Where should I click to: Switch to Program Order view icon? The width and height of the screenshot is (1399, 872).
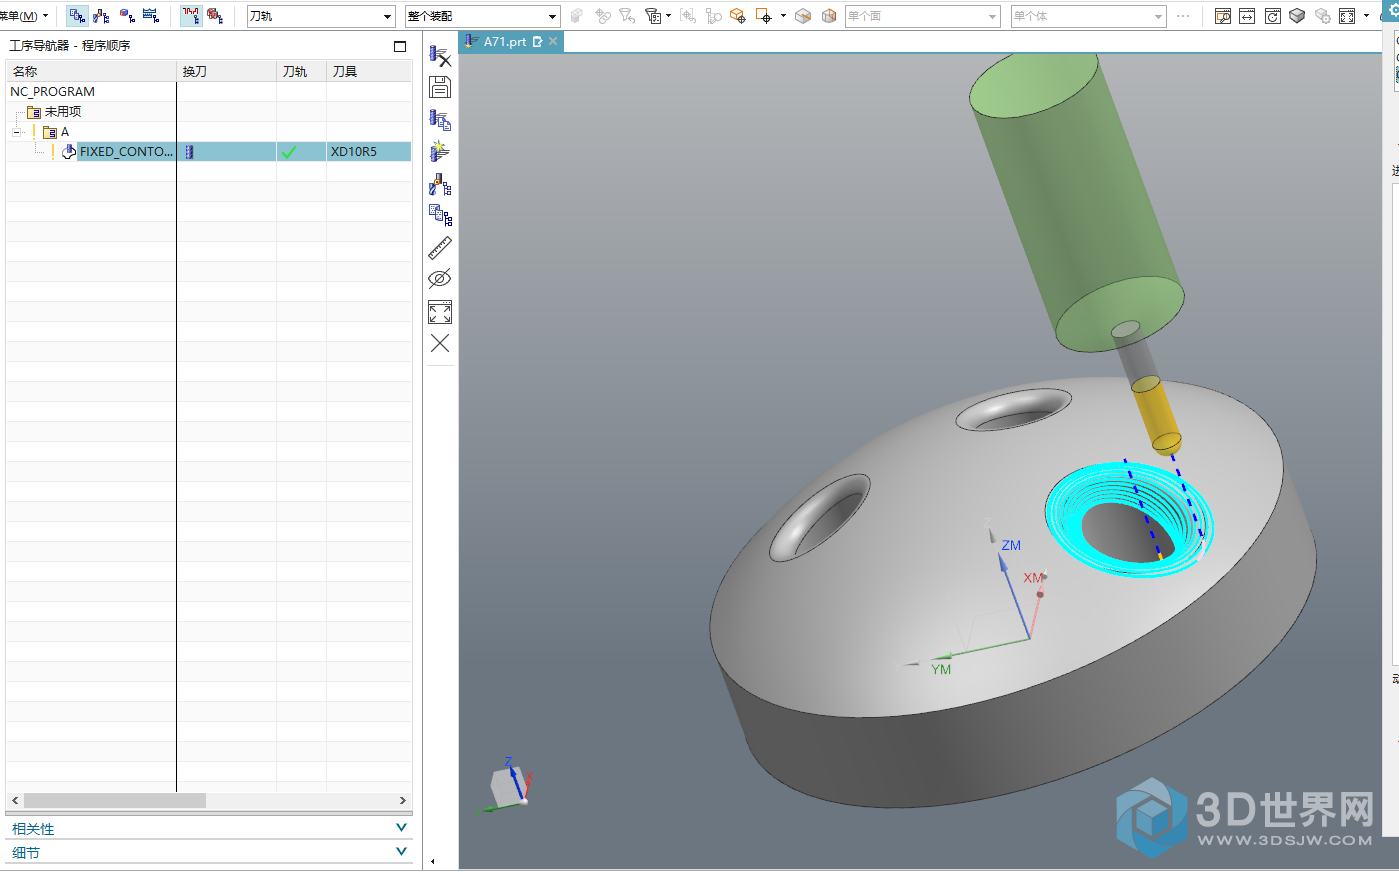(x=77, y=16)
